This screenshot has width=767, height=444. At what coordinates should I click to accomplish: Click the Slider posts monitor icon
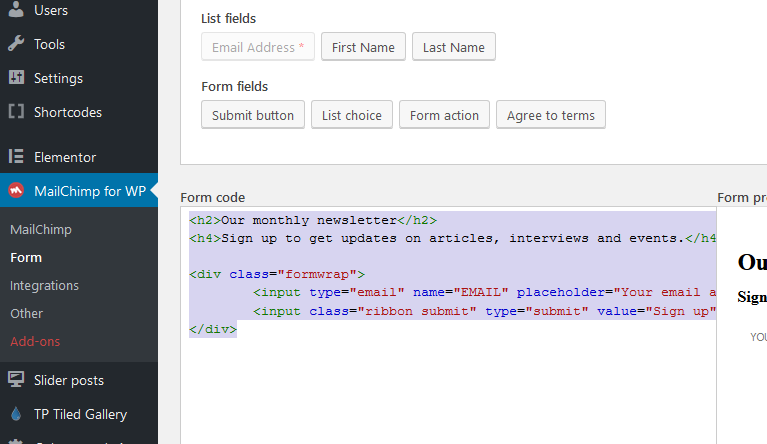point(16,380)
